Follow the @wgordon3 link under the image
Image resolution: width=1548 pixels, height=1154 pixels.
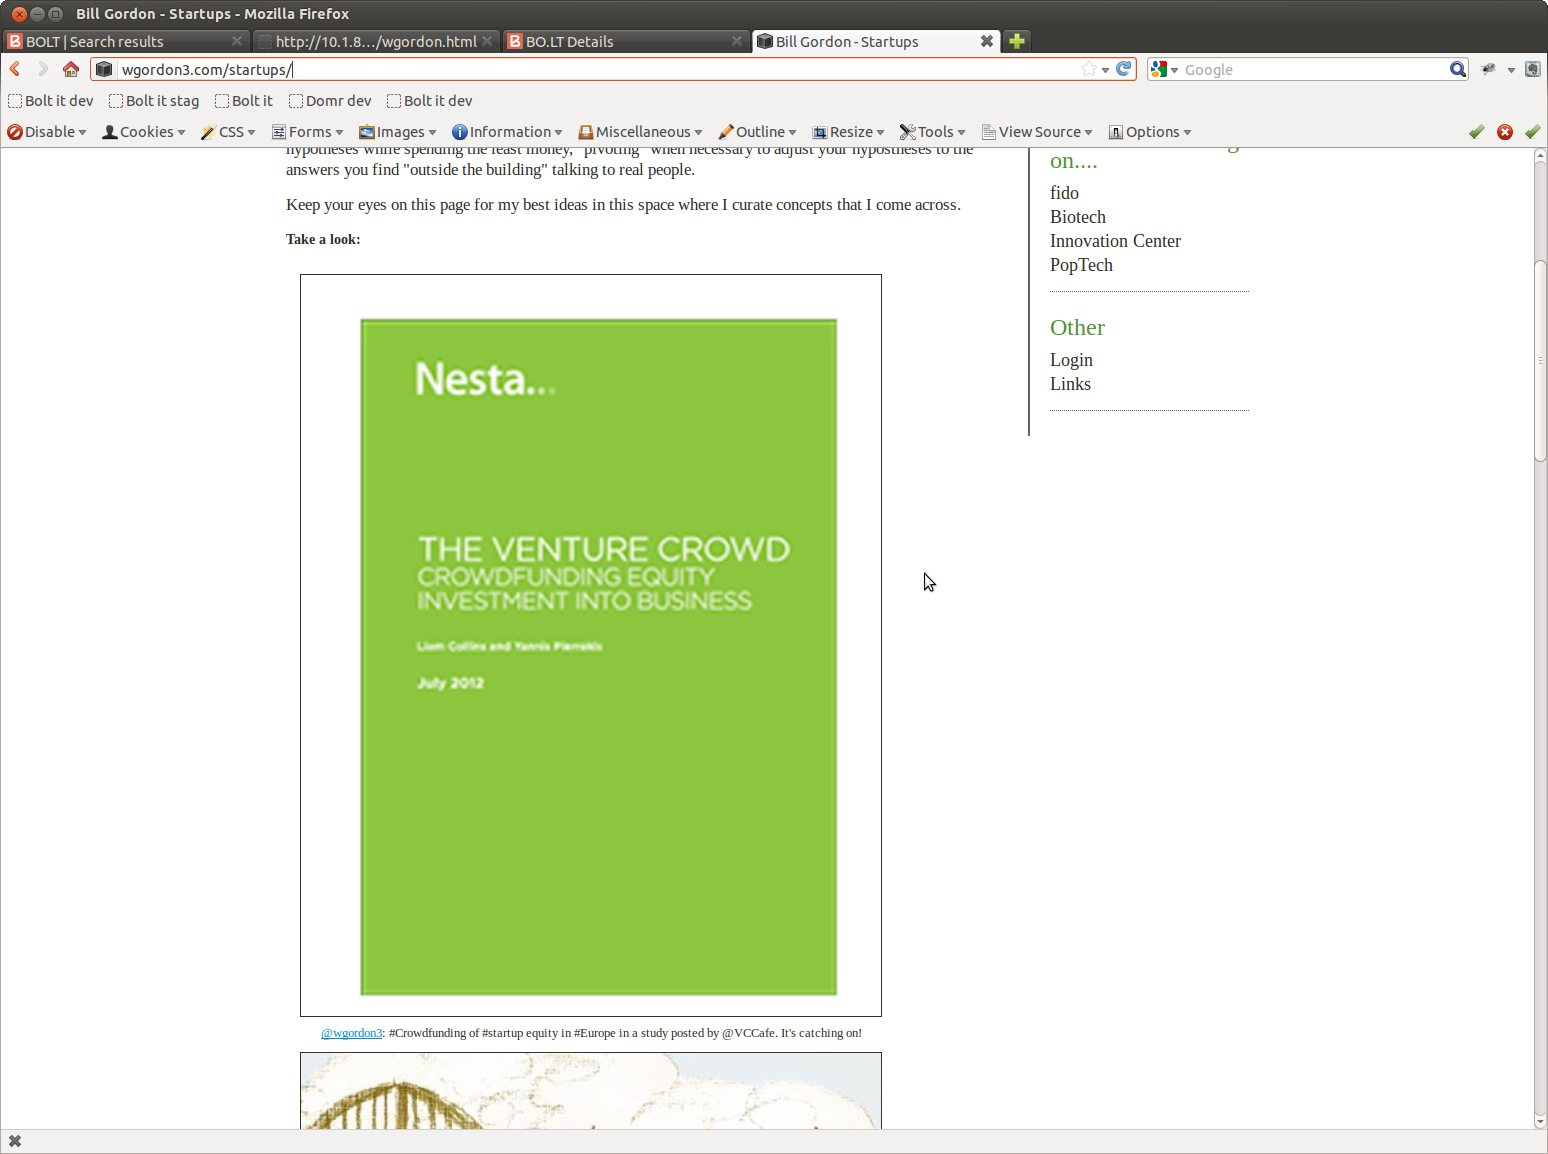click(351, 1033)
